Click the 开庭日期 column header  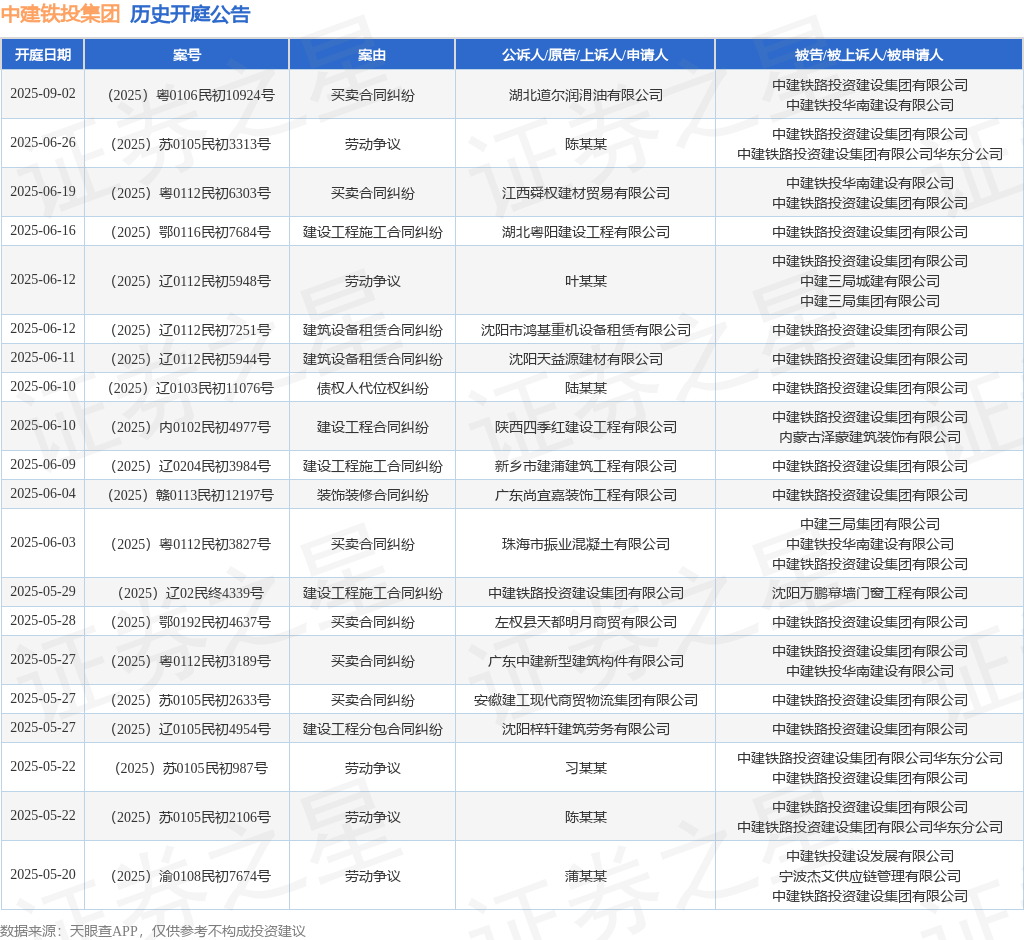click(x=43, y=55)
